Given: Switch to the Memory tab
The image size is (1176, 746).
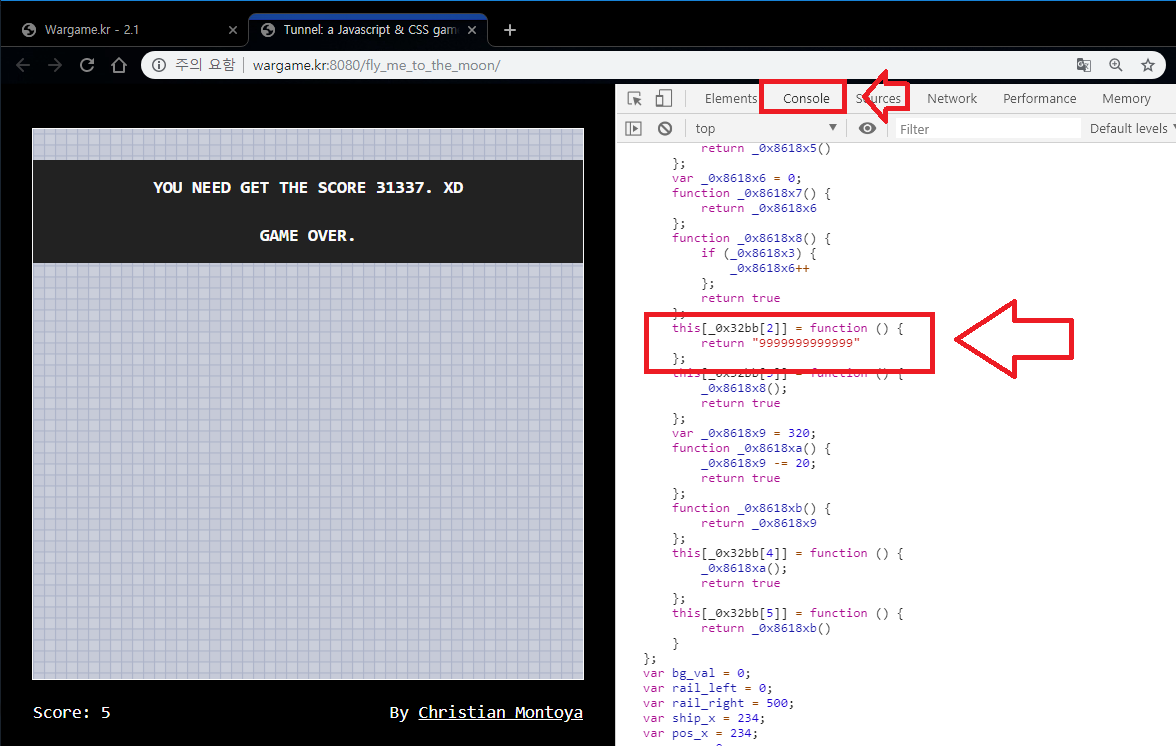Looking at the screenshot, I should pyautogui.click(x=1126, y=98).
